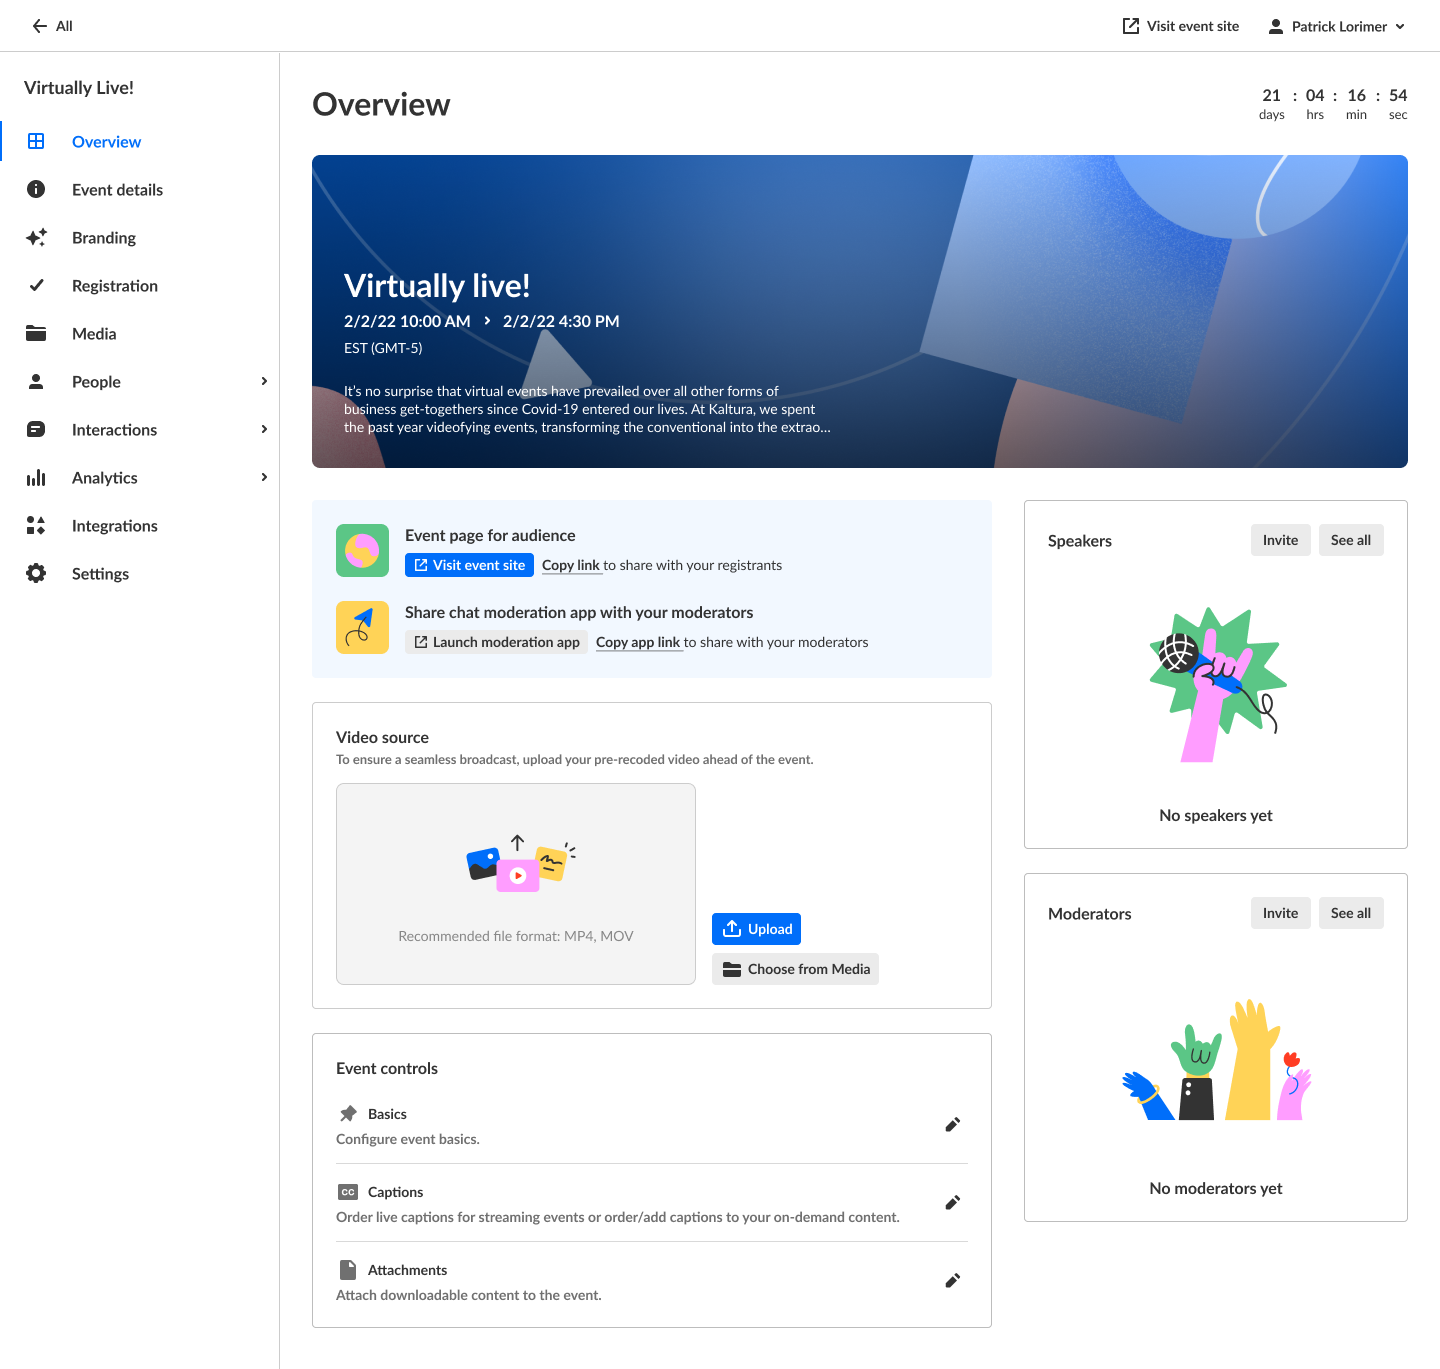The image size is (1440, 1369).
Task: Open Event details in the sidebar
Action: (x=139, y=189)
